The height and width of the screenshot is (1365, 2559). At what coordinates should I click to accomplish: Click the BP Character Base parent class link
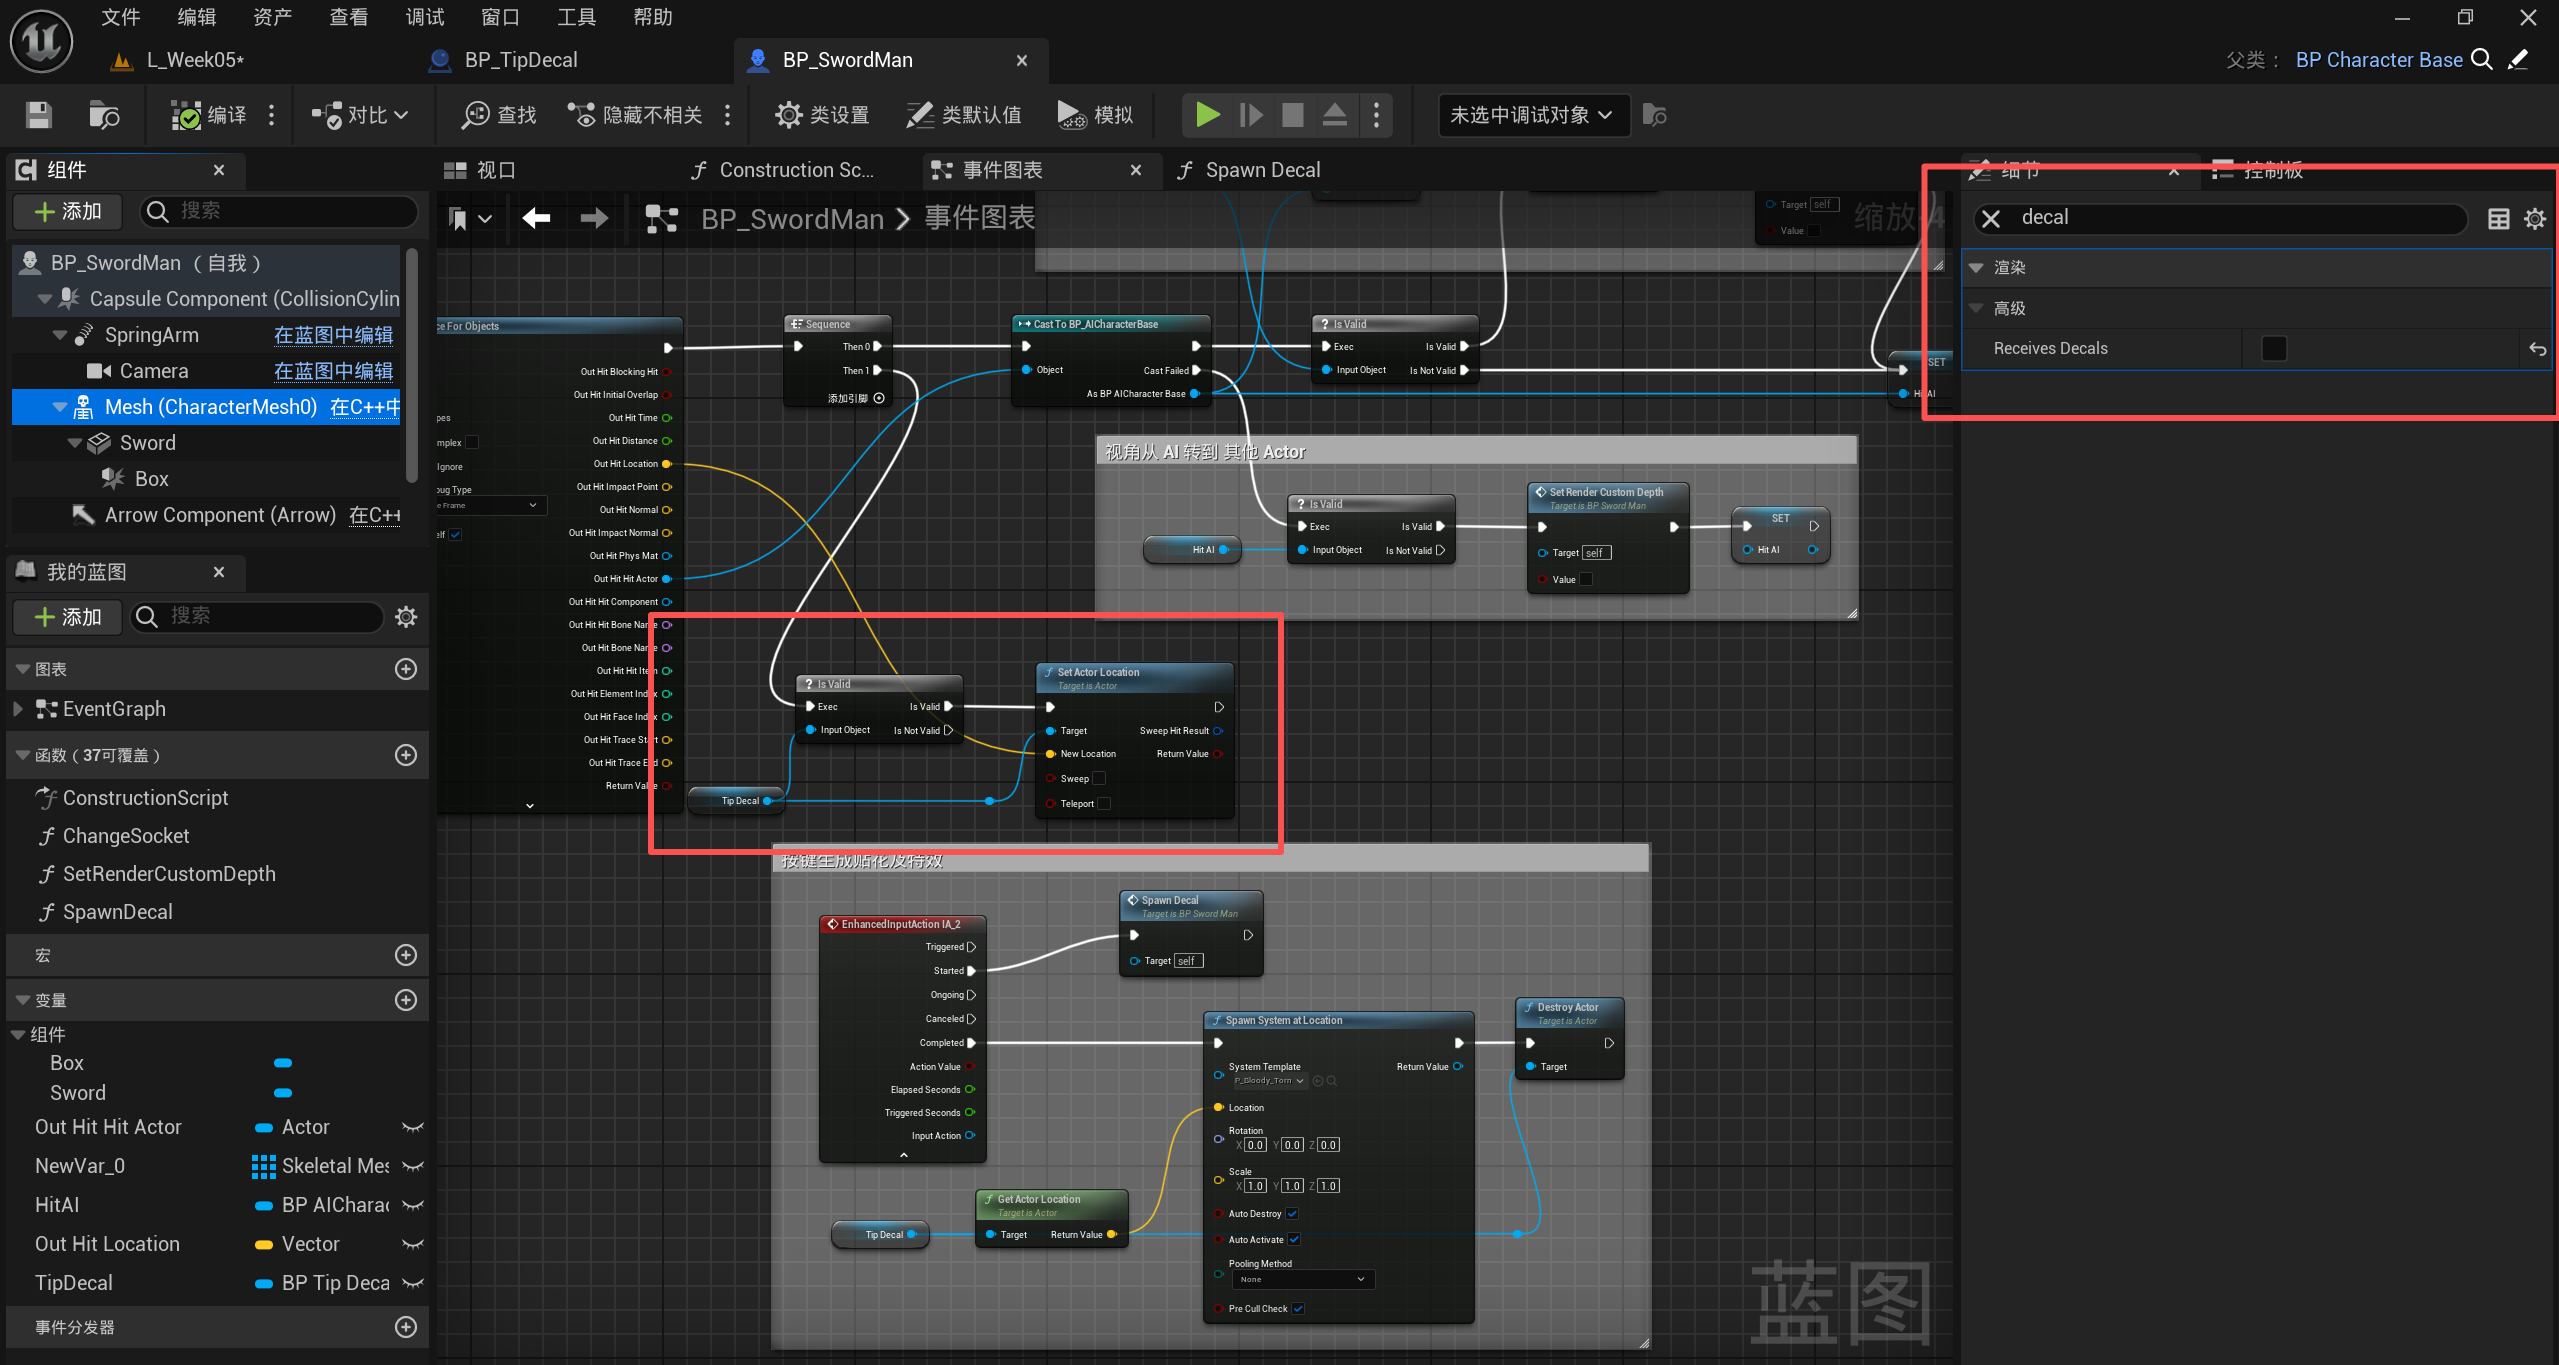click(x=2378, y=60)
